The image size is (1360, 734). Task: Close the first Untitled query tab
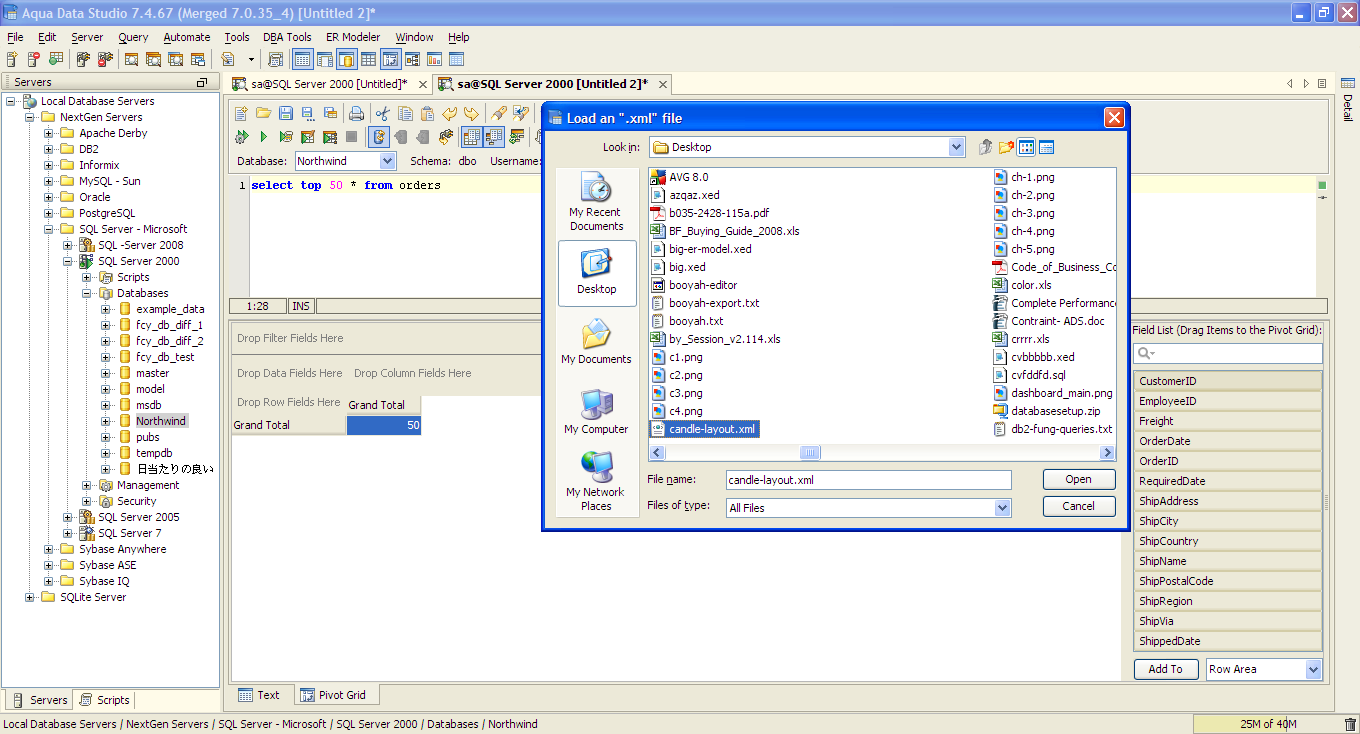click(x=422, y=84)
